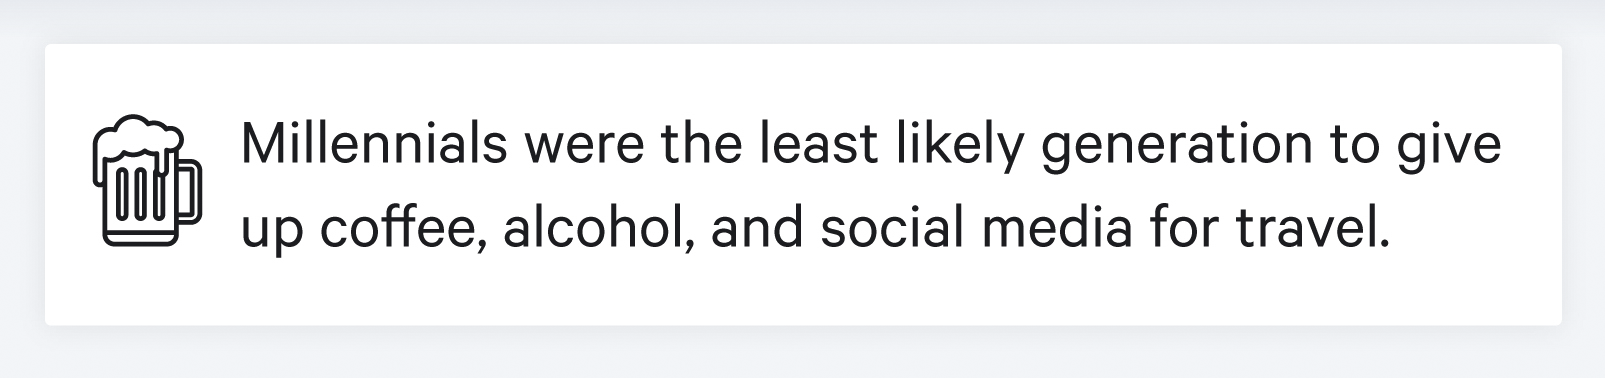Click the word "the" before least
1605x378 pixels.
pyautogui.click(x=702, y=146)
